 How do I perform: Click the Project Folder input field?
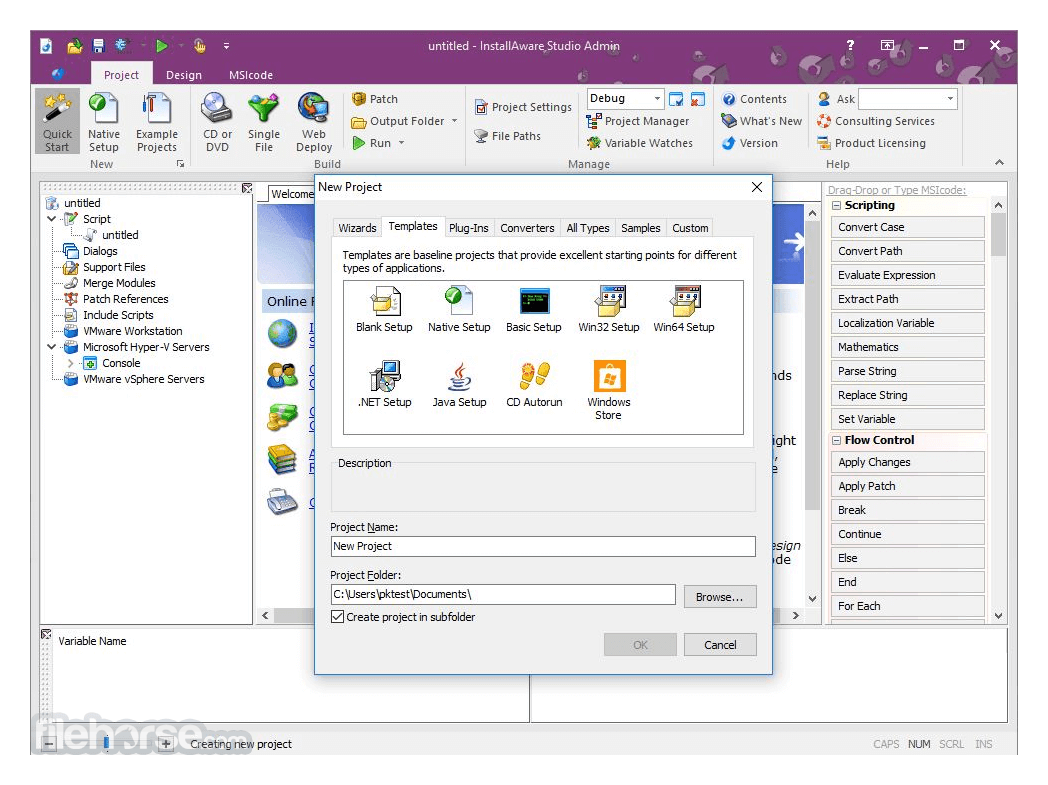tap(503, 594)
